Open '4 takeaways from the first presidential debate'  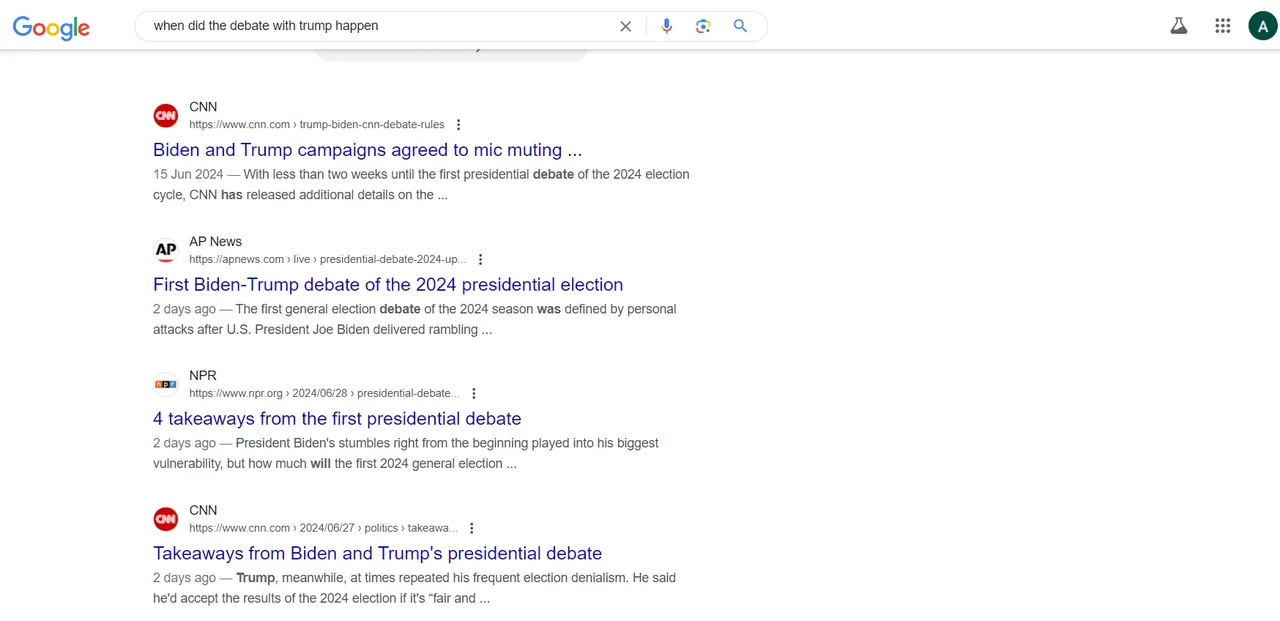[x=337, y=419]
